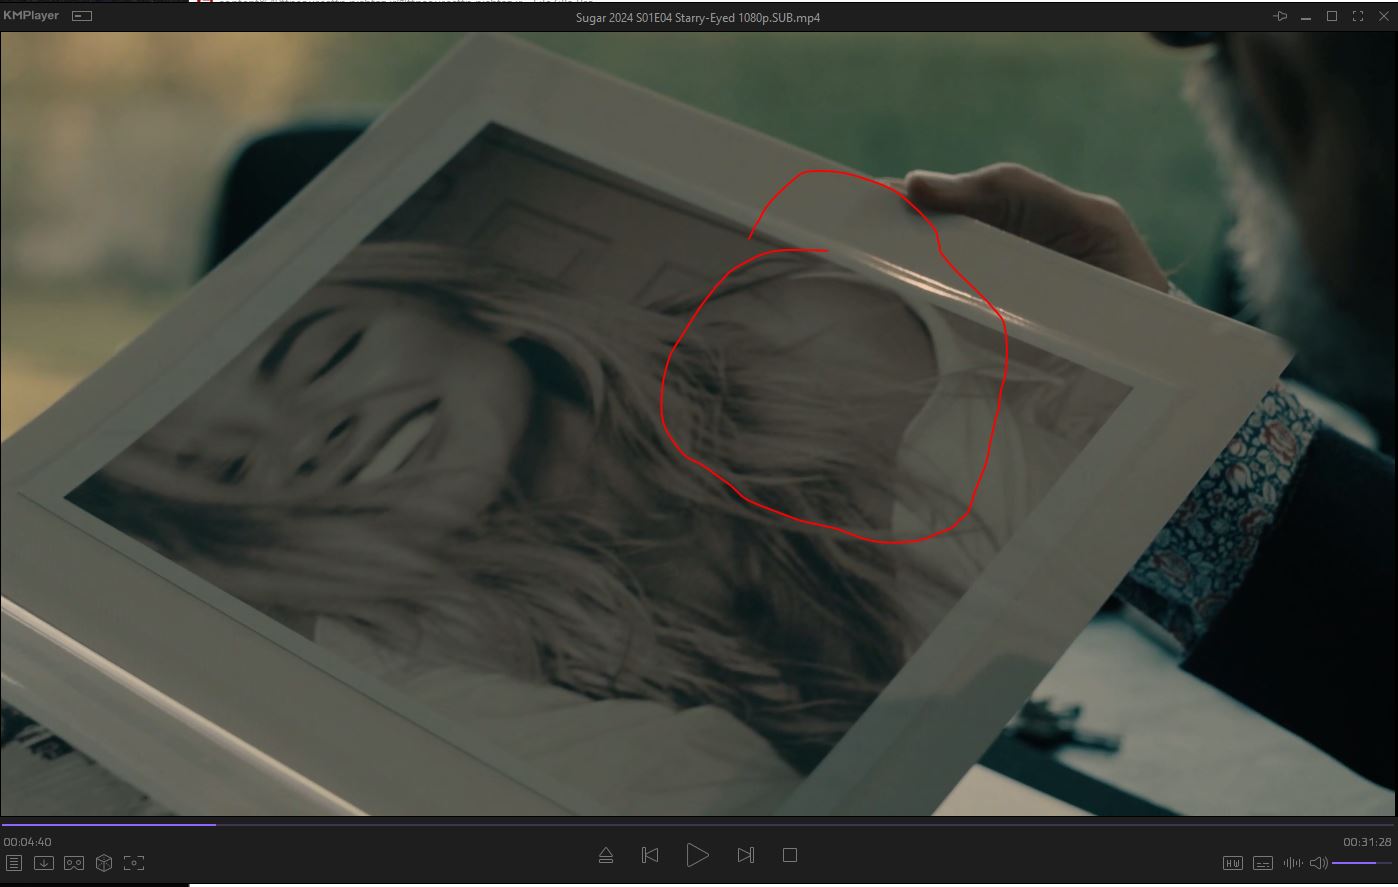Enter fullscreen mode from title bar
Image resolution: width=1398 pixels, height=887 pixels.
coord(1358,16)
